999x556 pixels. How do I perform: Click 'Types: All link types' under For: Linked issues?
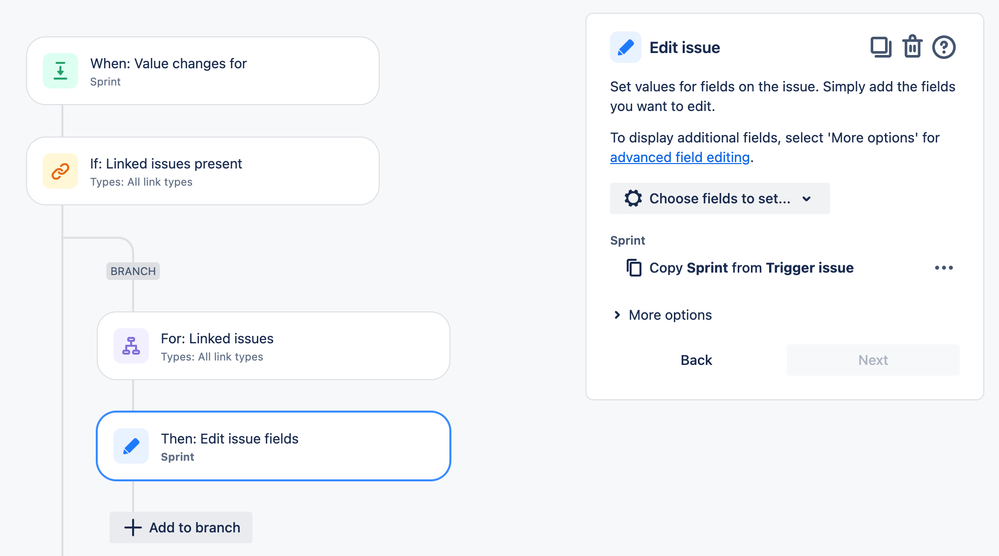pos(212,357)
